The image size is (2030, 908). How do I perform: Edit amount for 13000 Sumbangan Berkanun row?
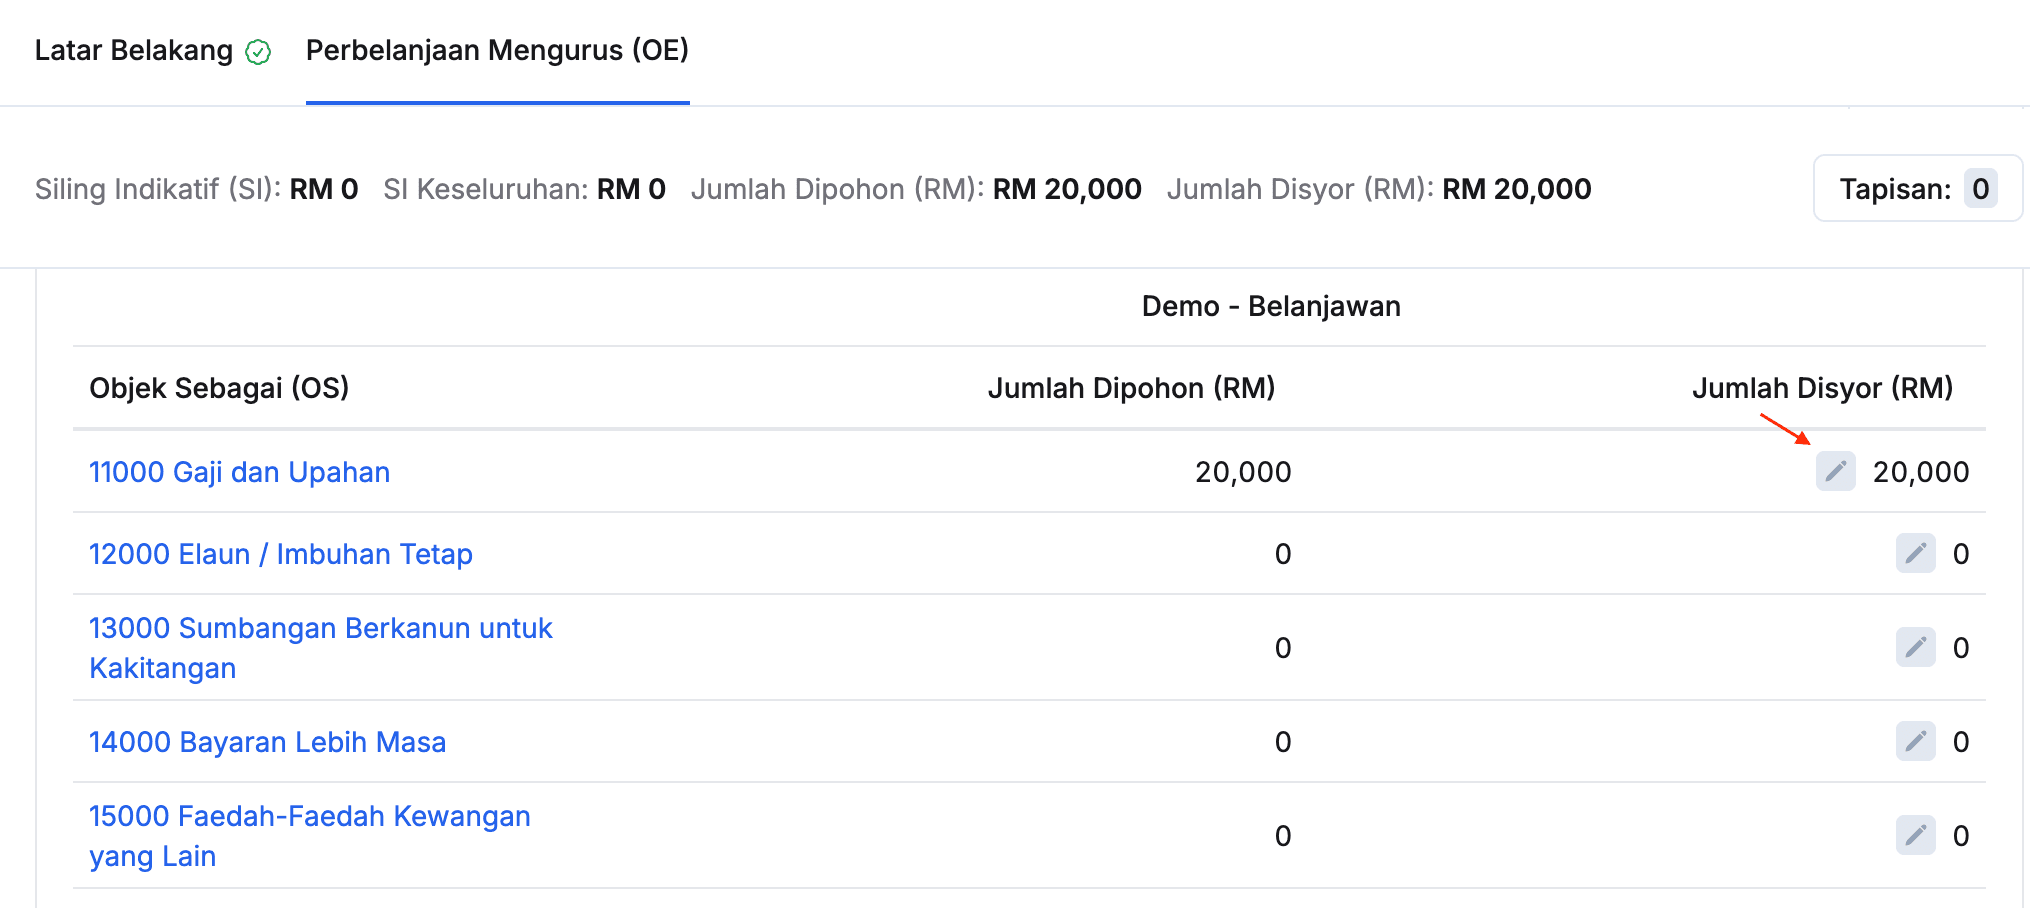pyautogui.click(x=1915, y=647)
